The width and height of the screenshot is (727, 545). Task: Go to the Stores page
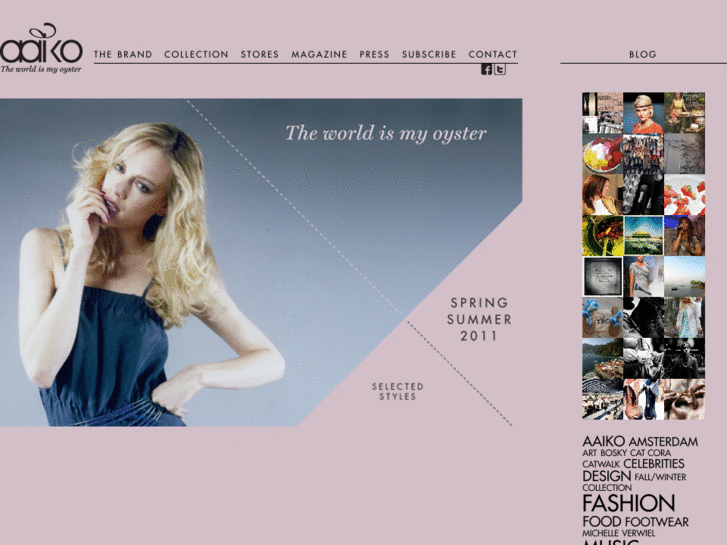(x=260, y=54)
